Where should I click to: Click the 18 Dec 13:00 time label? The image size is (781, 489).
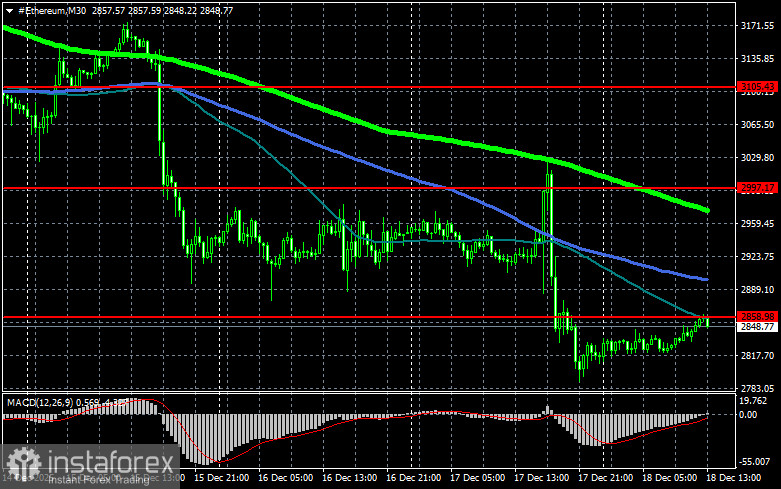pos(734,478)
